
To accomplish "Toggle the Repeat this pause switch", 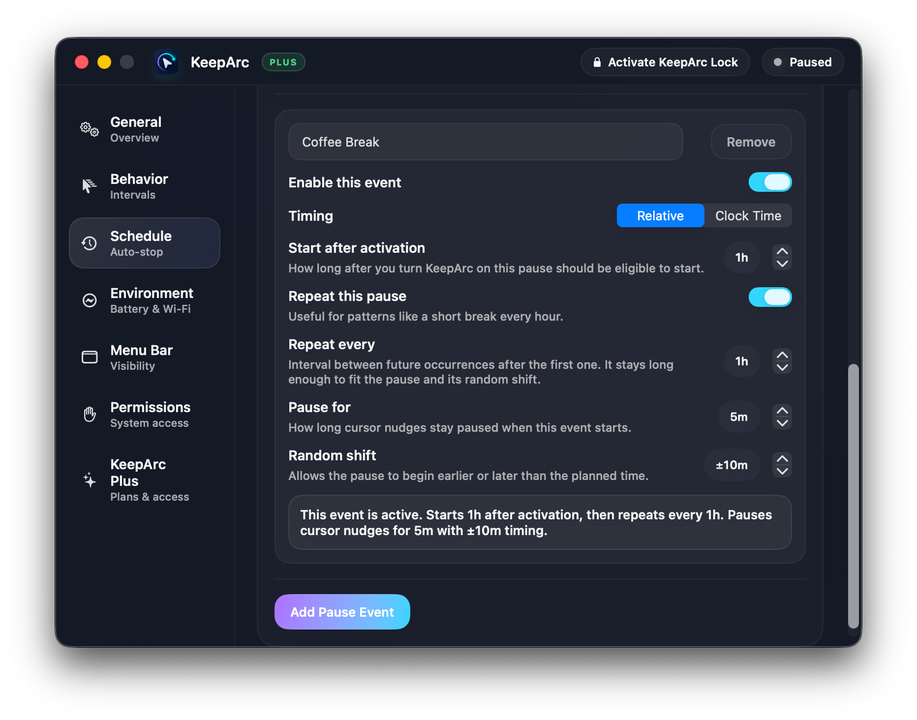I will point(770,297).
